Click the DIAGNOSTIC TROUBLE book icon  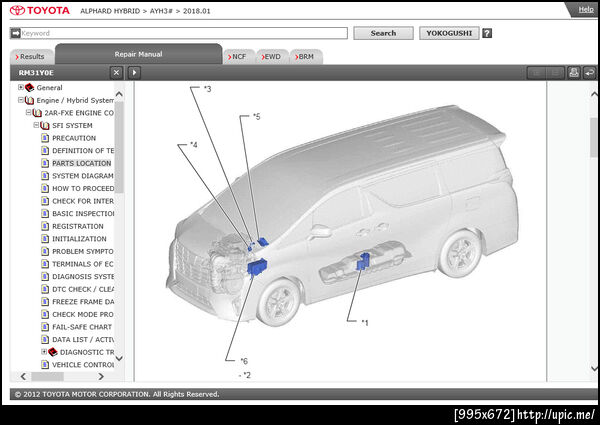coord(53,352)
